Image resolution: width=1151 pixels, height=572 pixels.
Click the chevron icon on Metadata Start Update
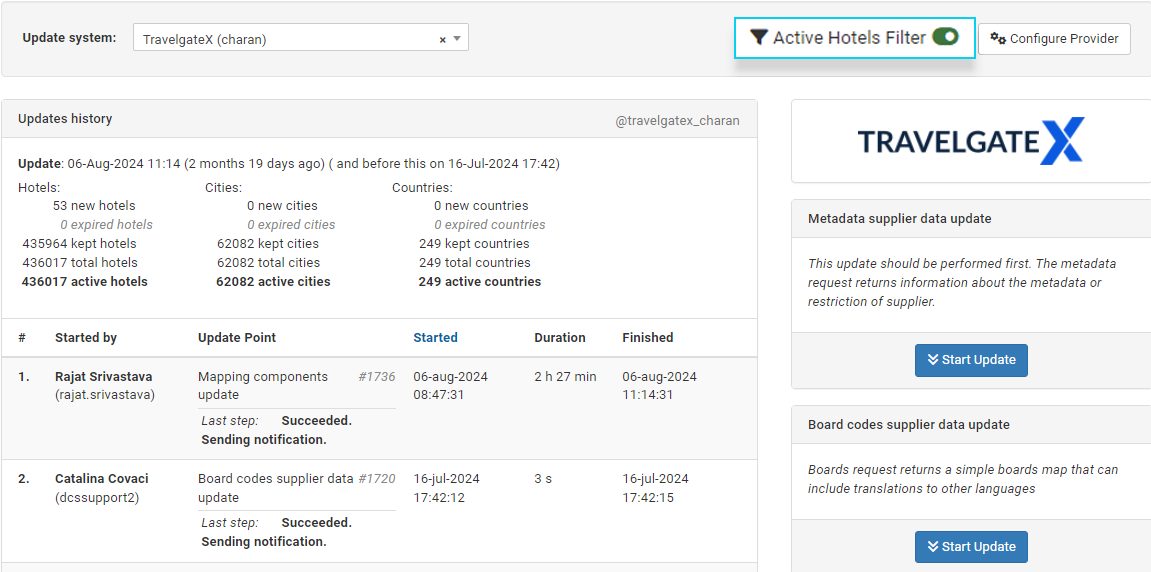click(x=932, y=360)
